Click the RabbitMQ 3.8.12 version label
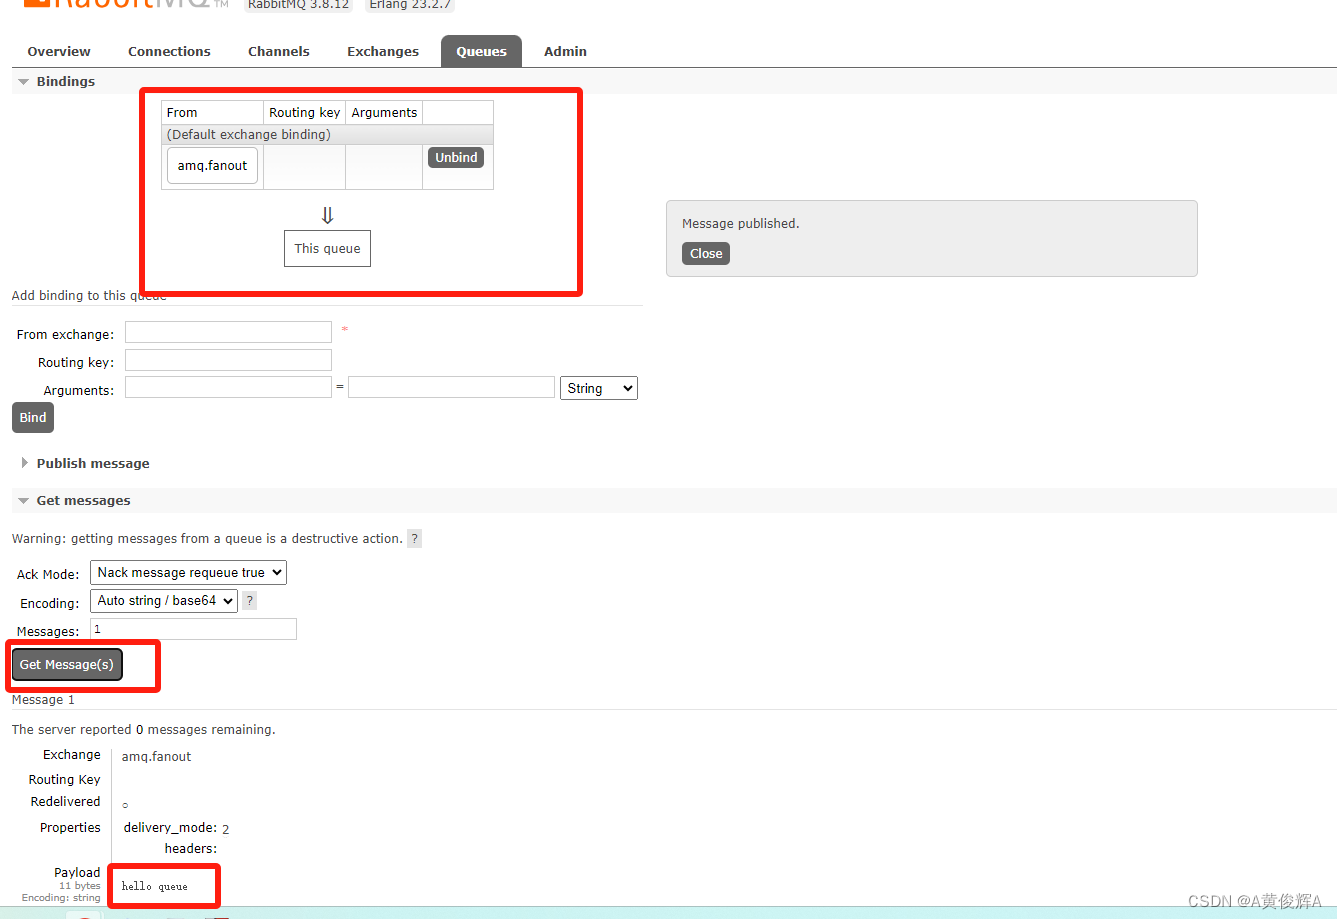Image resolution: width=1337 pixels, height=919 pixels. (x=298, y=4)
